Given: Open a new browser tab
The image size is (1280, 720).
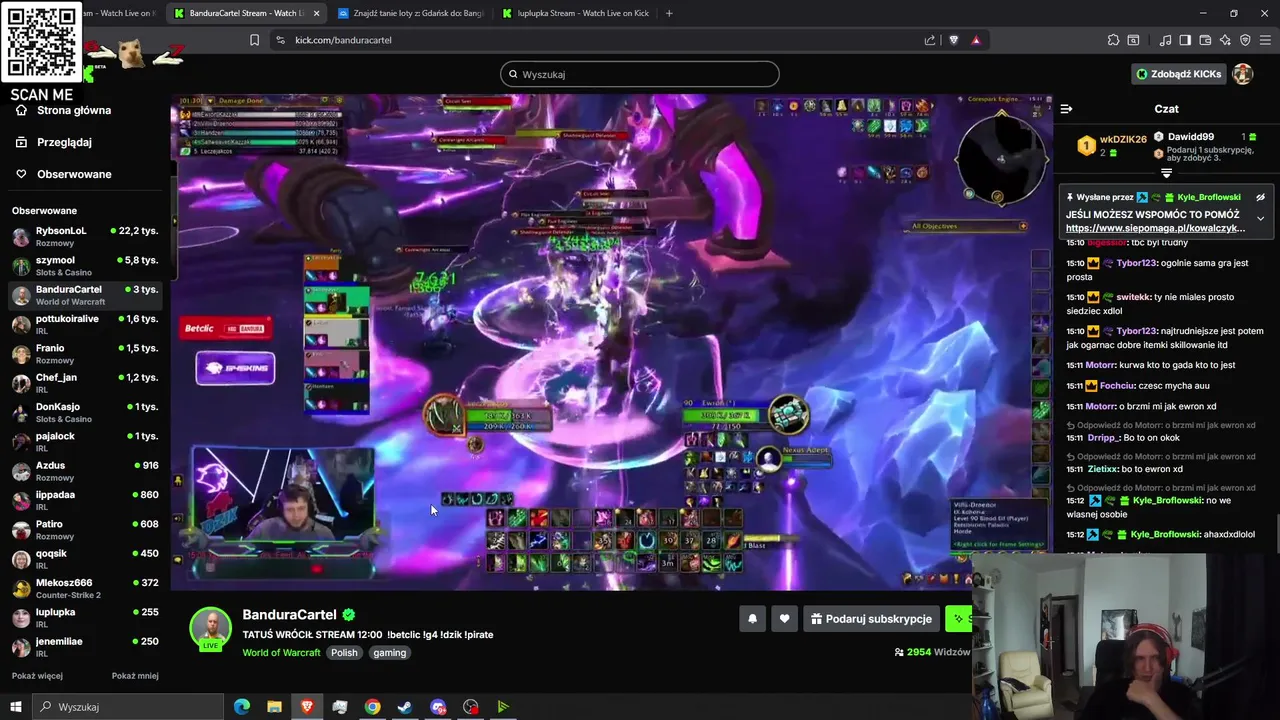Looking at the screenshot, I should pyautogui.click(x=669, y=13).
